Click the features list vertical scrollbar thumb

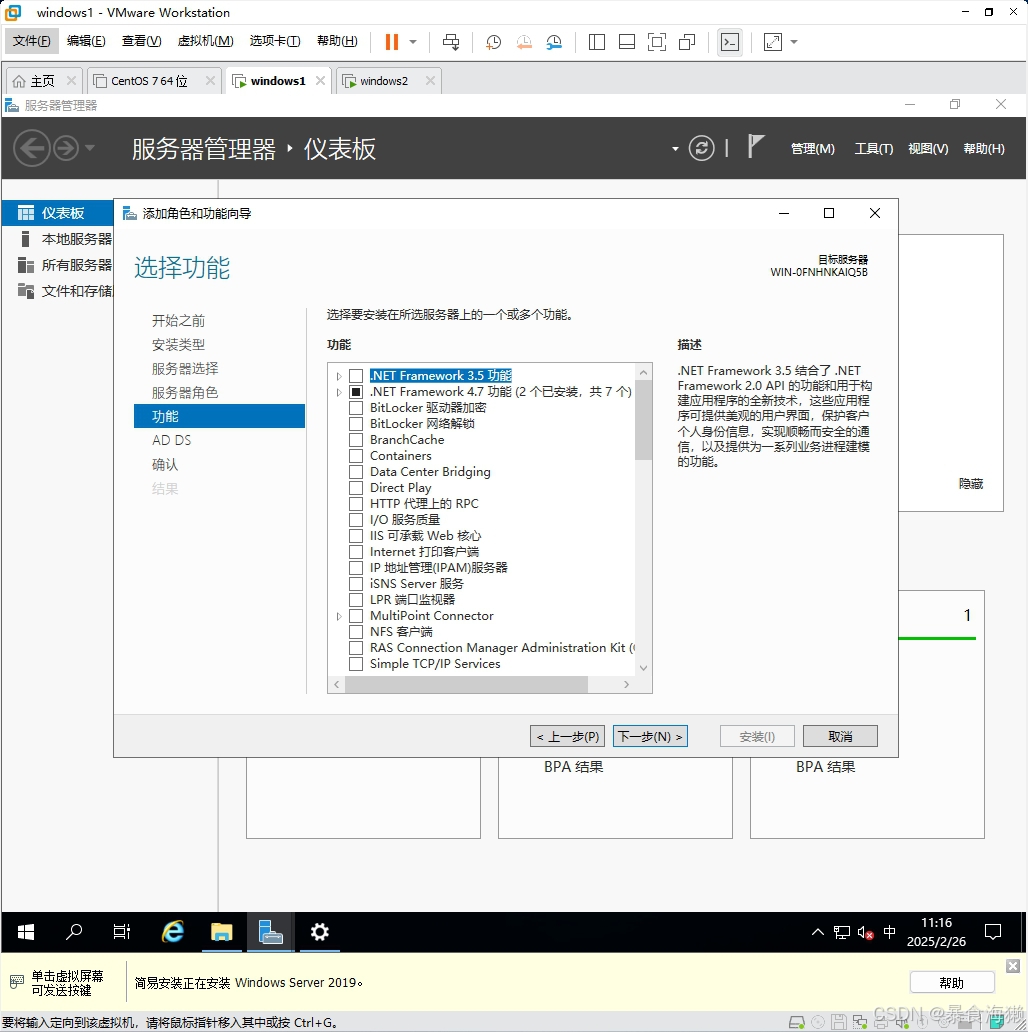(x=643, y=420)
